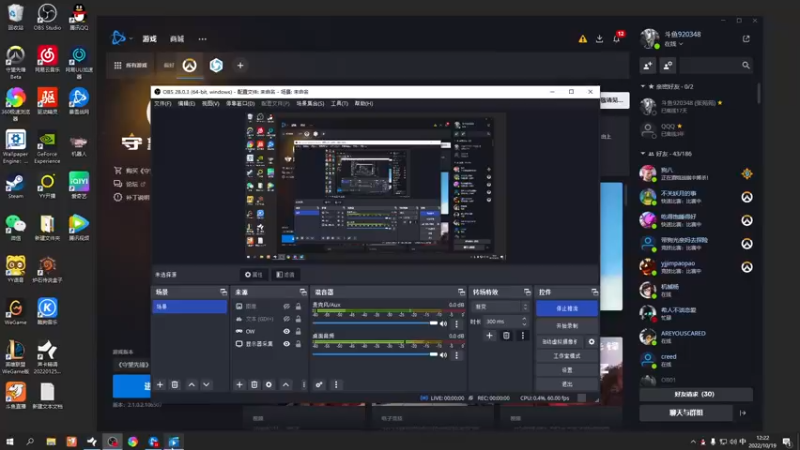Open OBS 设置 settings button
This screenshot has height=450, width=800.
tap(567, 370)
